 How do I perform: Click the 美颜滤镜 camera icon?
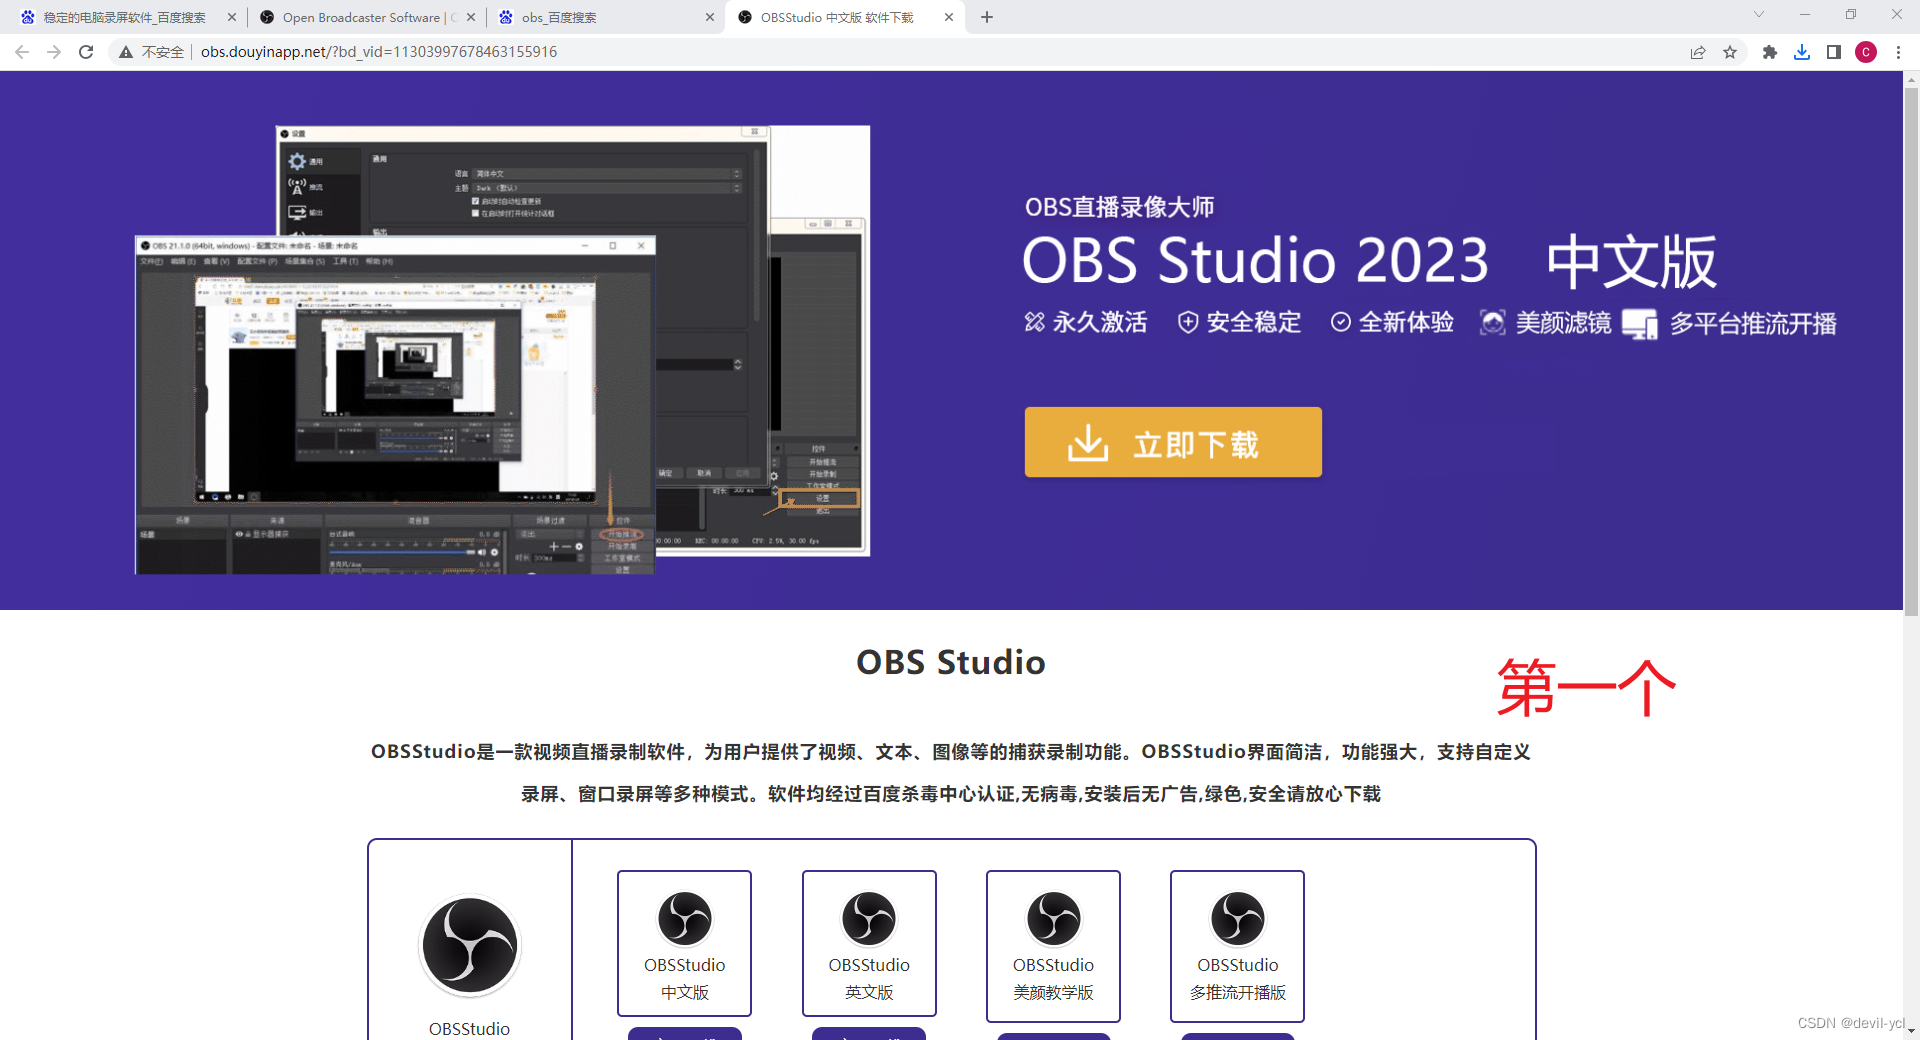point(1493,322)
